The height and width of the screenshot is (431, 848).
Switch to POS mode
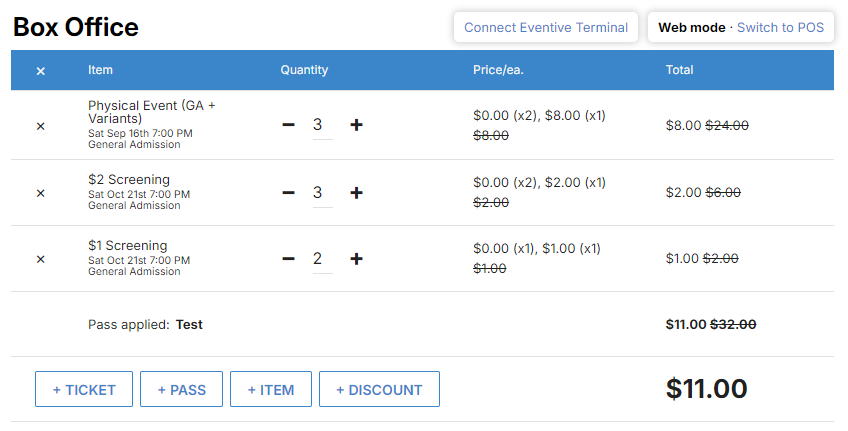pyautogui.click(x=780, y=28)
